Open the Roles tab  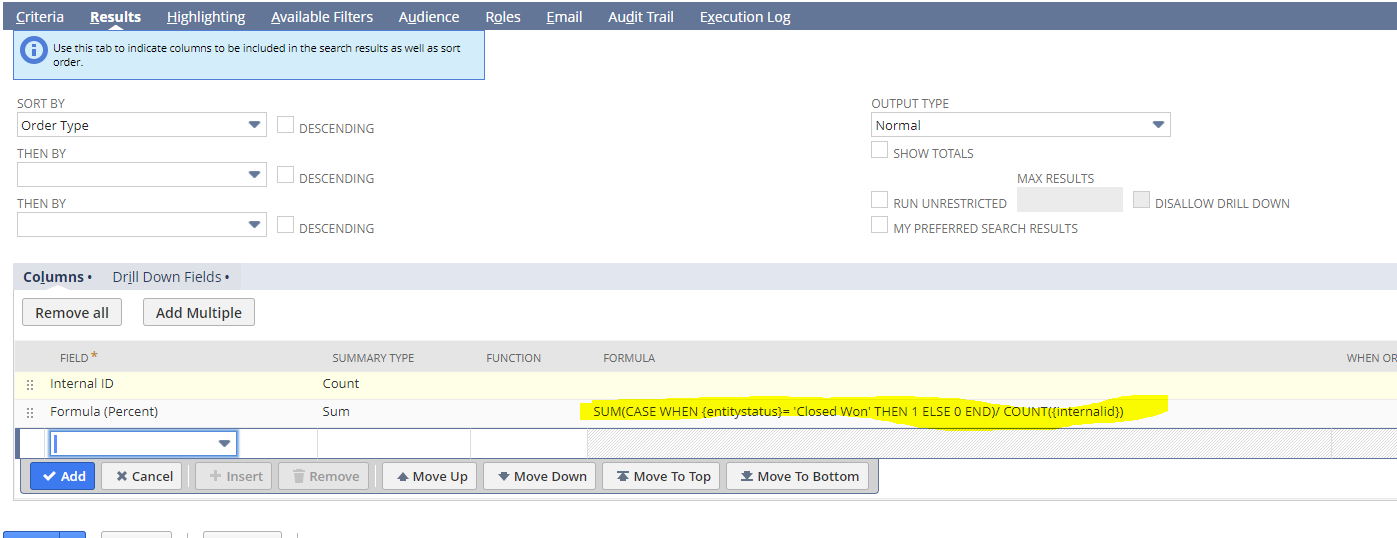(503, 17)
